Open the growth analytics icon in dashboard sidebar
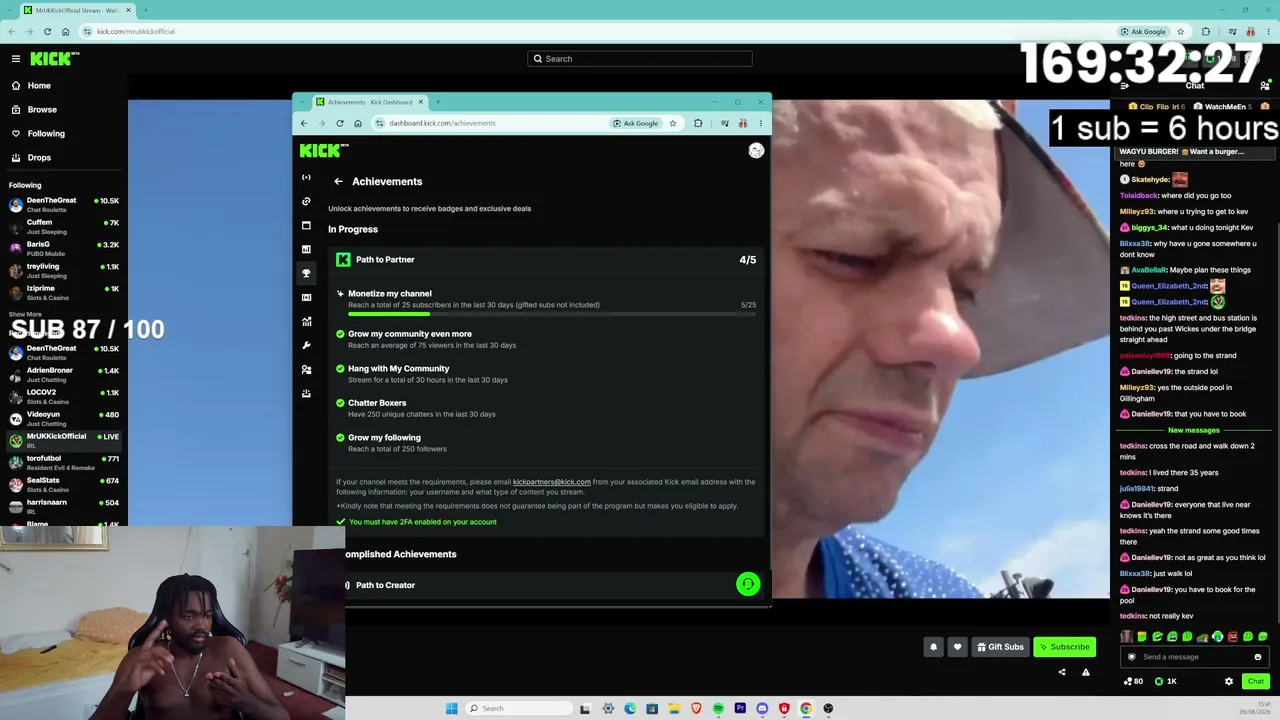Screen dimensions: 1280x720 click(x=306, y=321)
